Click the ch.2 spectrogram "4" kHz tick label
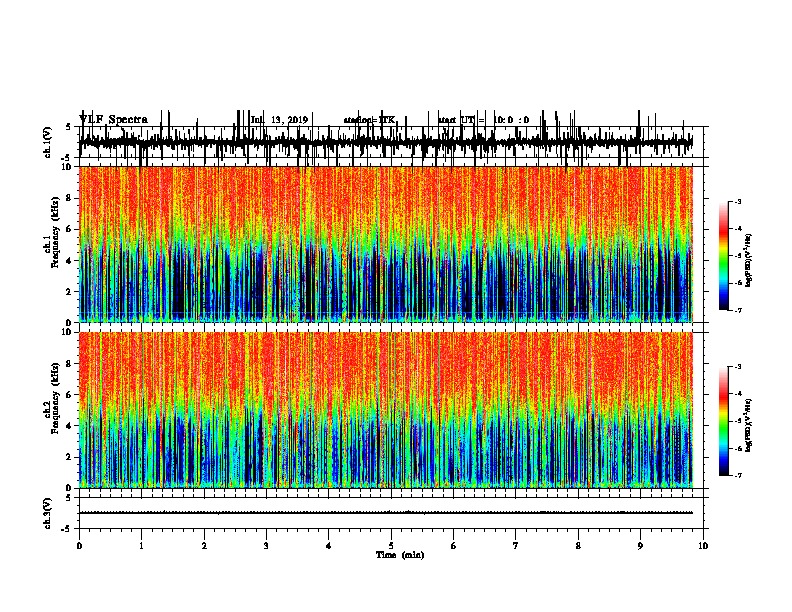The width and height of the screenshot is (792, 612). 70,426
